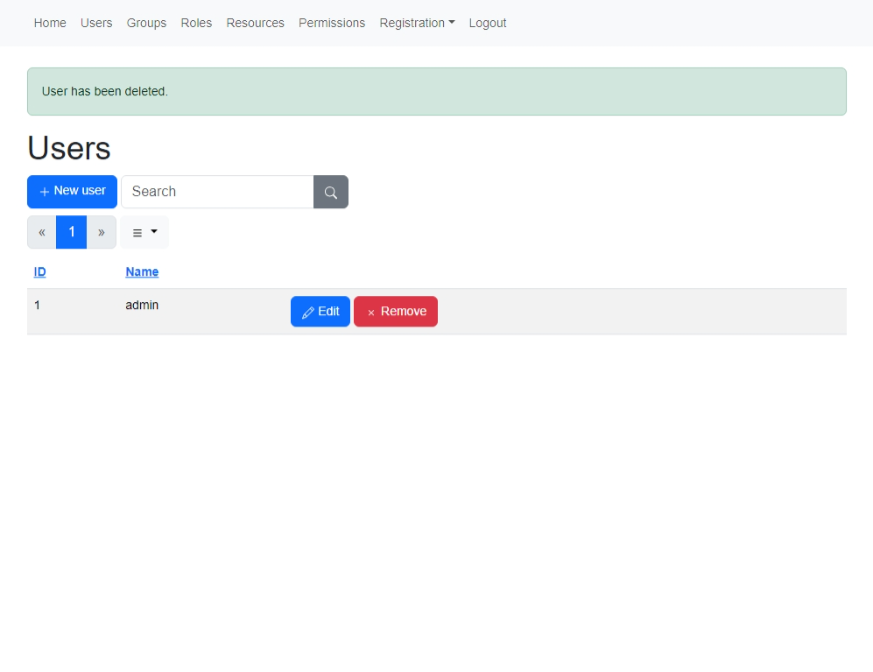Open the Groups page
This screenshot has width=873, height=672.
(146, 23)
